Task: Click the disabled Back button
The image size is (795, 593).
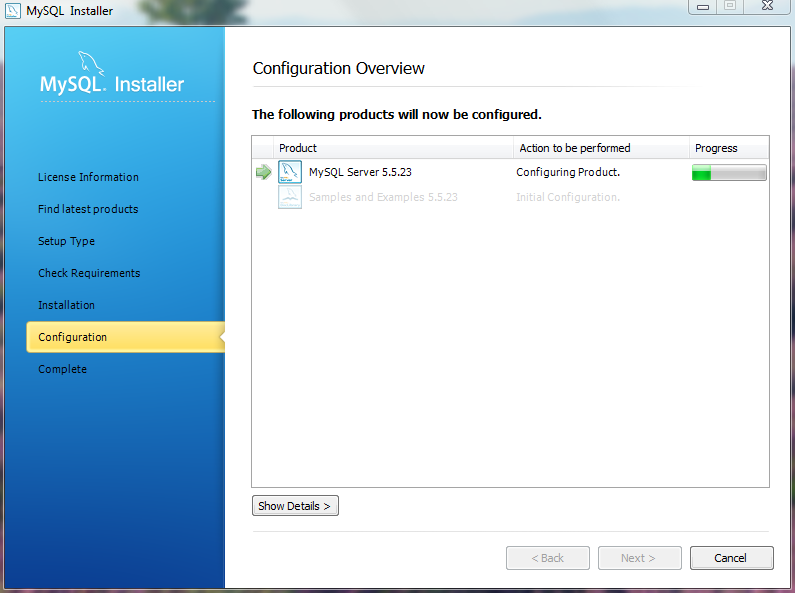Action: 548,558
